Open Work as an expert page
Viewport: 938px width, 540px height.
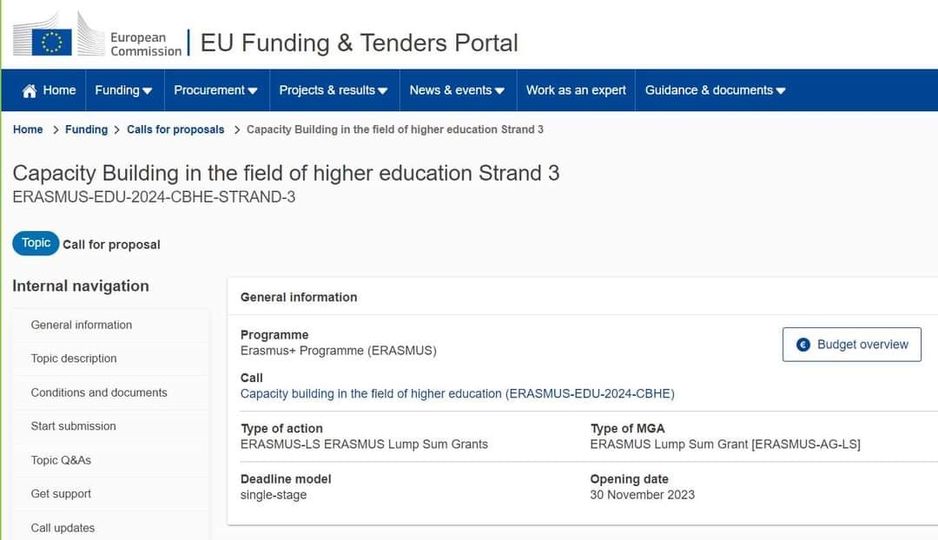[x=575, y=90]
